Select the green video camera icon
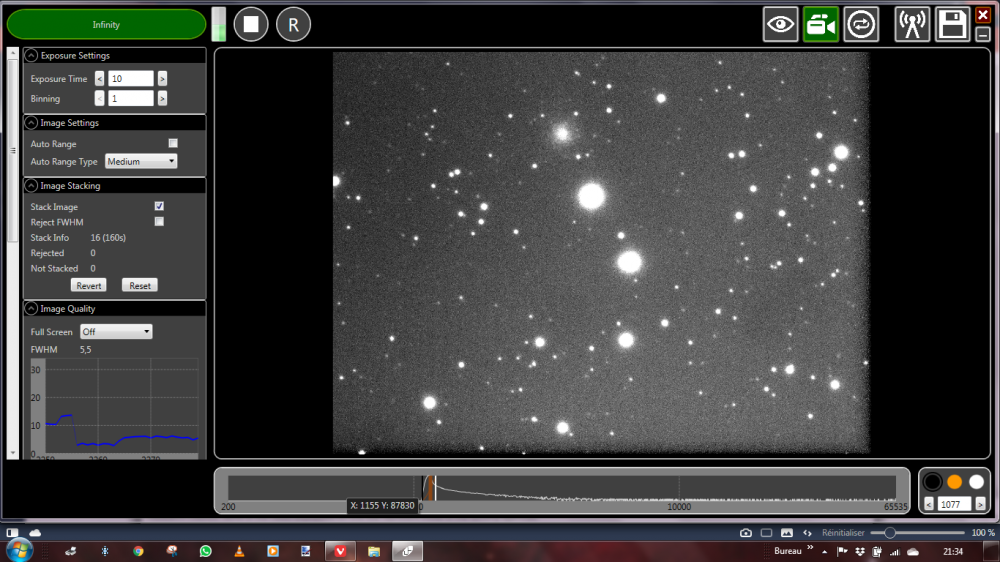Screen dimensions: 1000x562 820,24
